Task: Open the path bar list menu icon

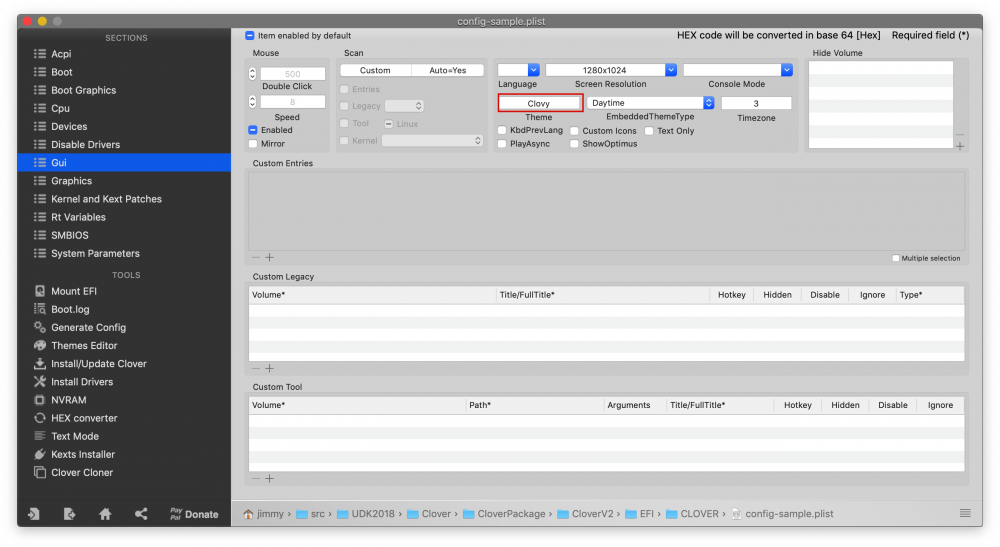Action: pos(965,513)
